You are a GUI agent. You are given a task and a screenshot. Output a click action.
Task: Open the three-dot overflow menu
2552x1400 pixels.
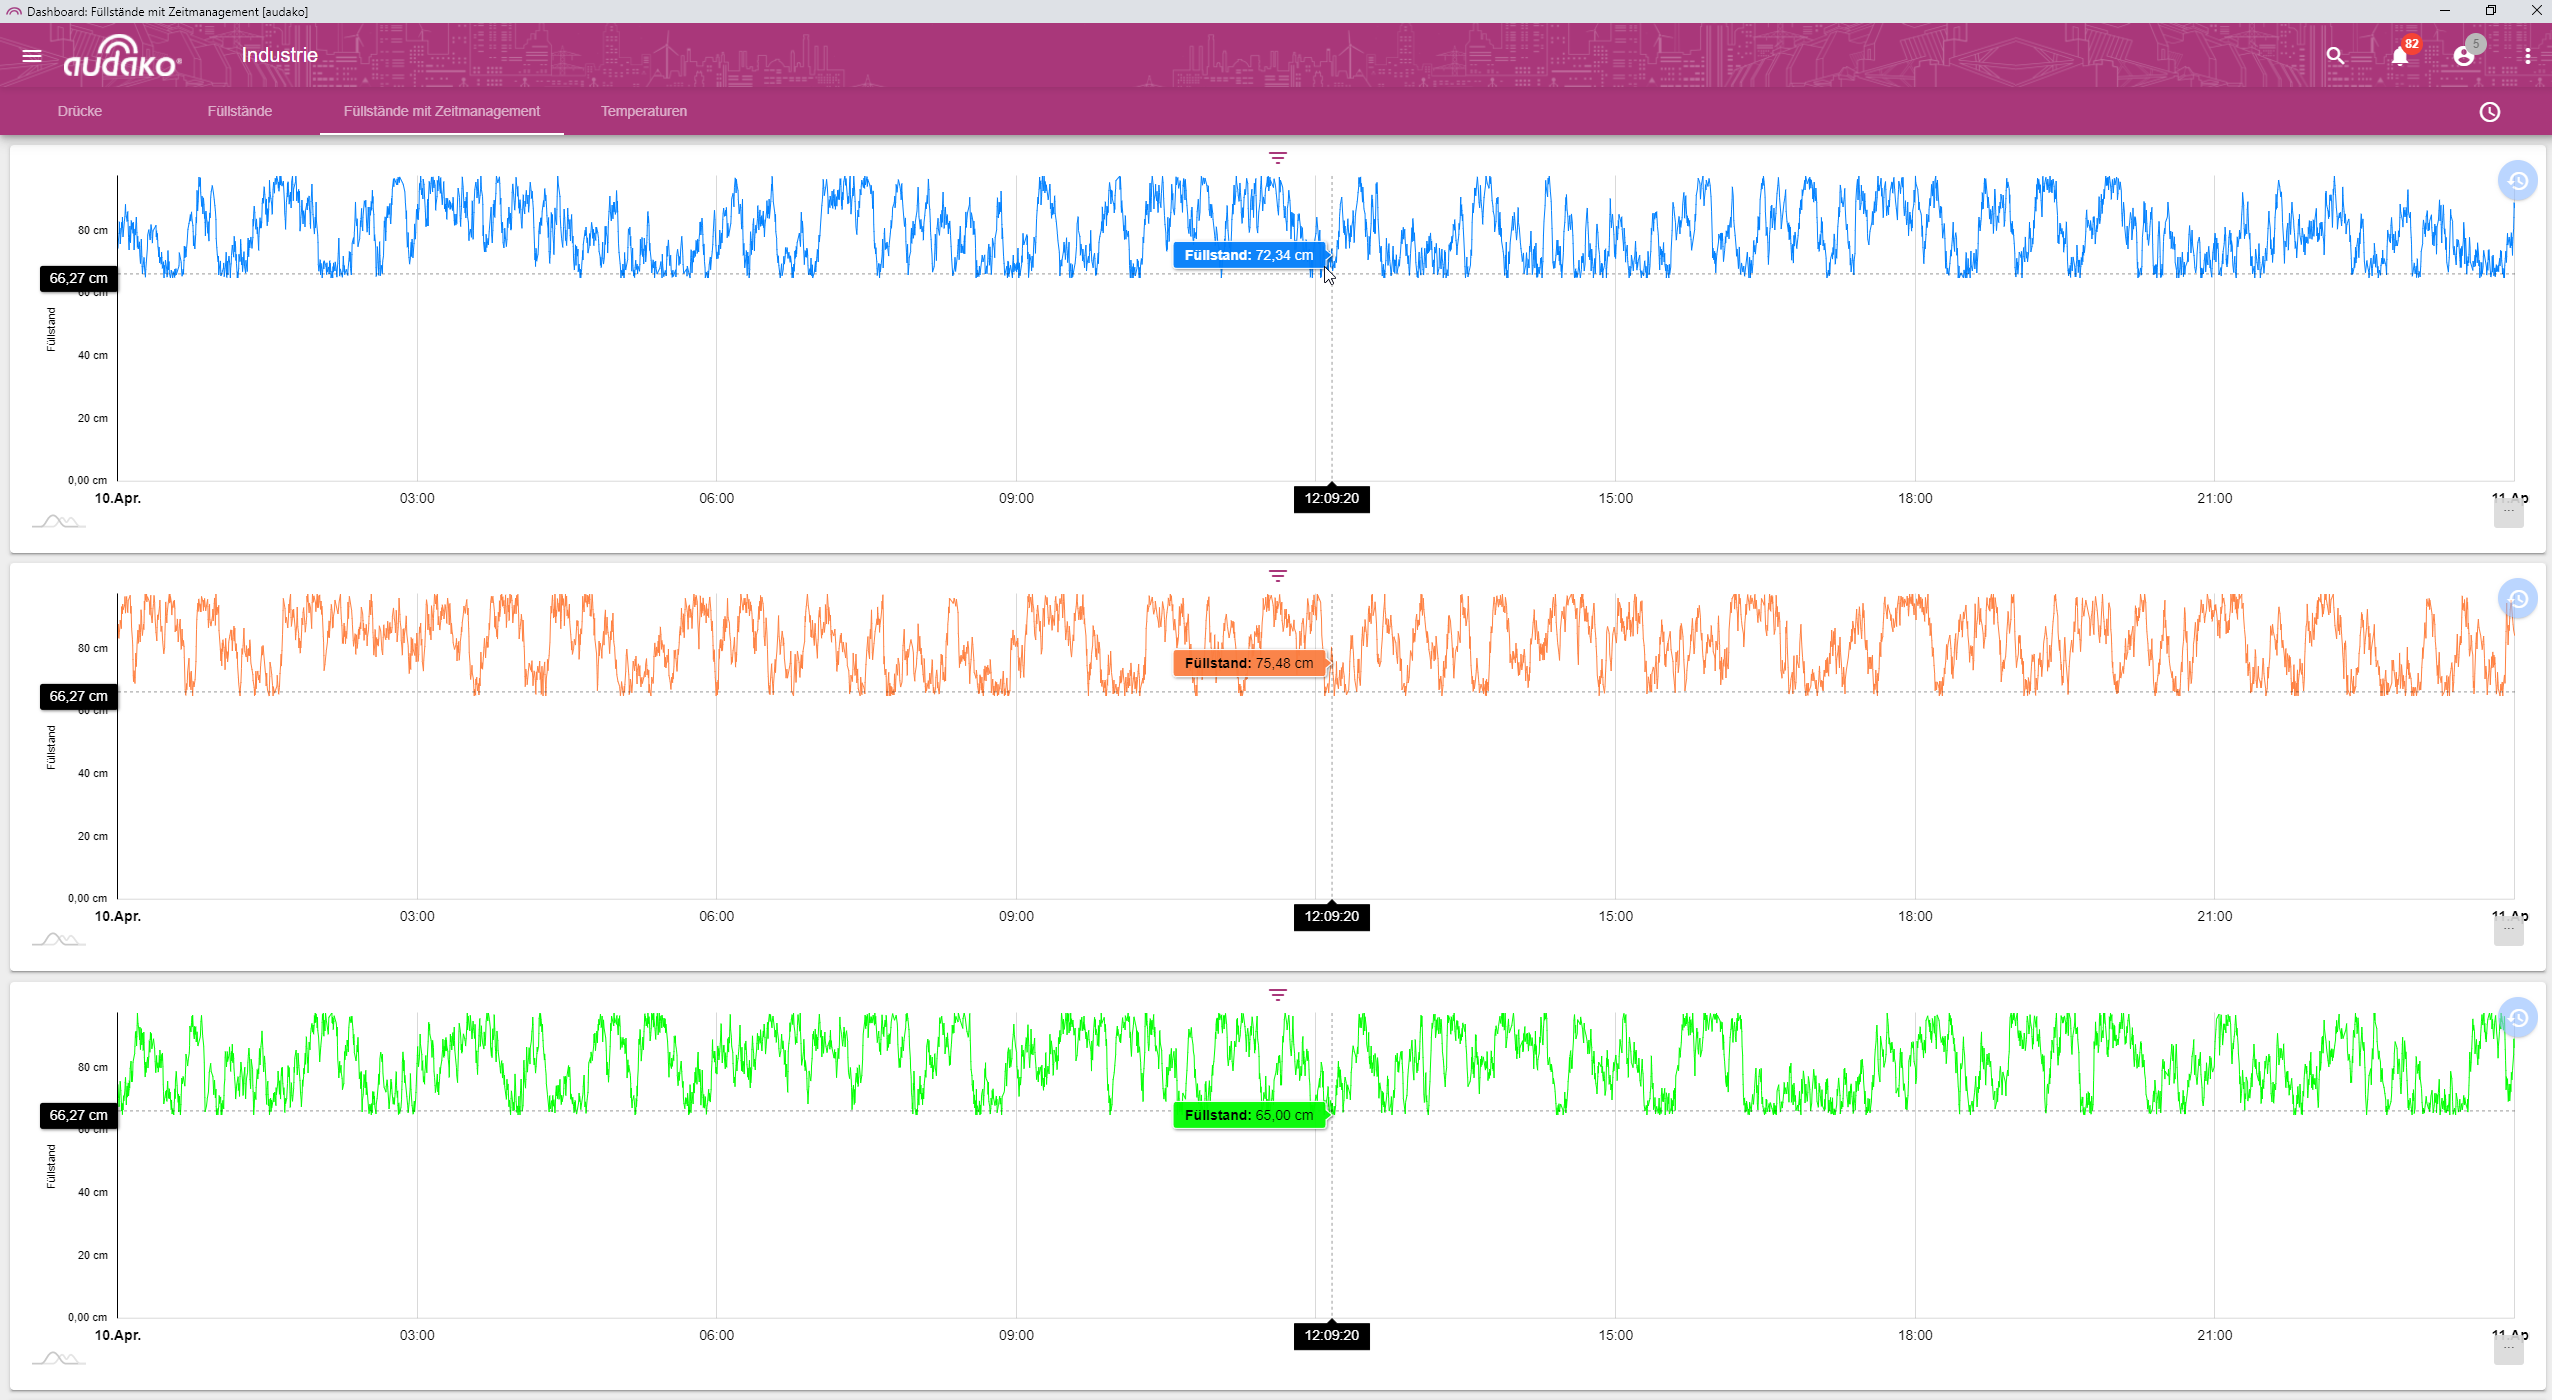click(x=2527, y=56)
